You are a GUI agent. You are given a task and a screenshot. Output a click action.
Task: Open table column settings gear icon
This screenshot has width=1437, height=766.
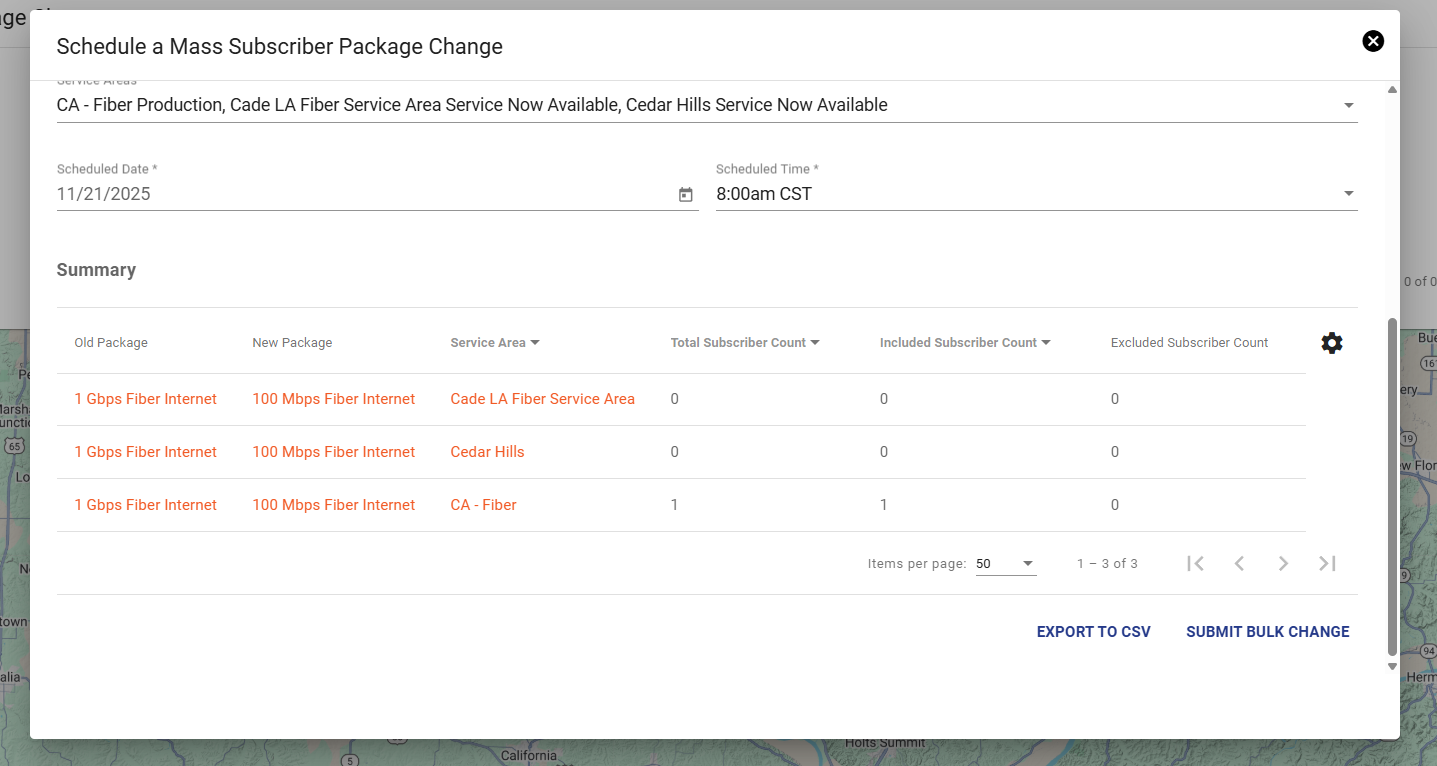pyautogui.click(x=1331, y=343)
